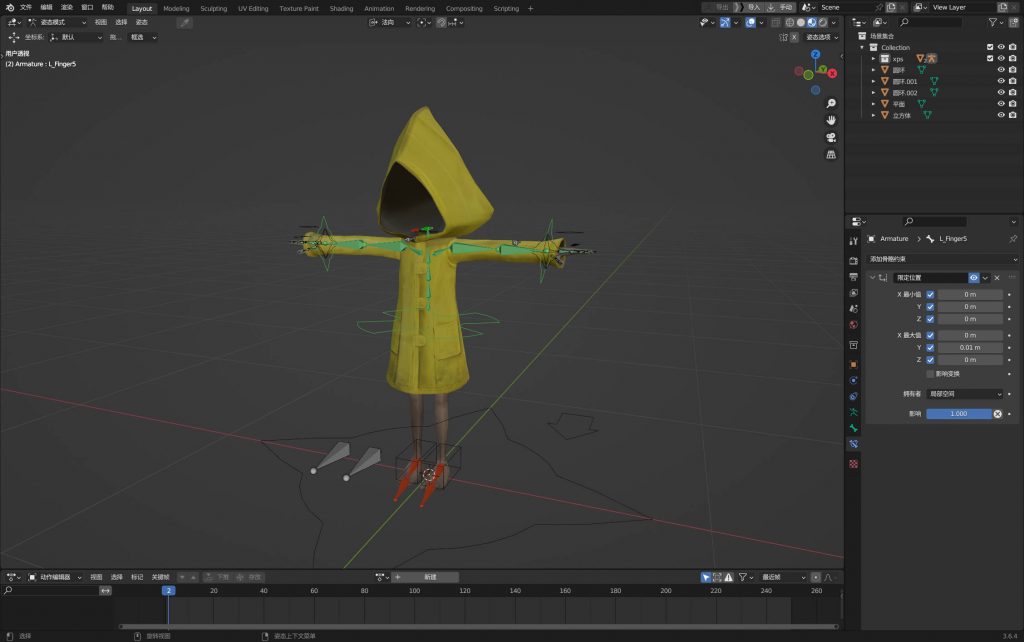Open the action editor mode dropdown
Screen dimensions: 1024x642
54,577
